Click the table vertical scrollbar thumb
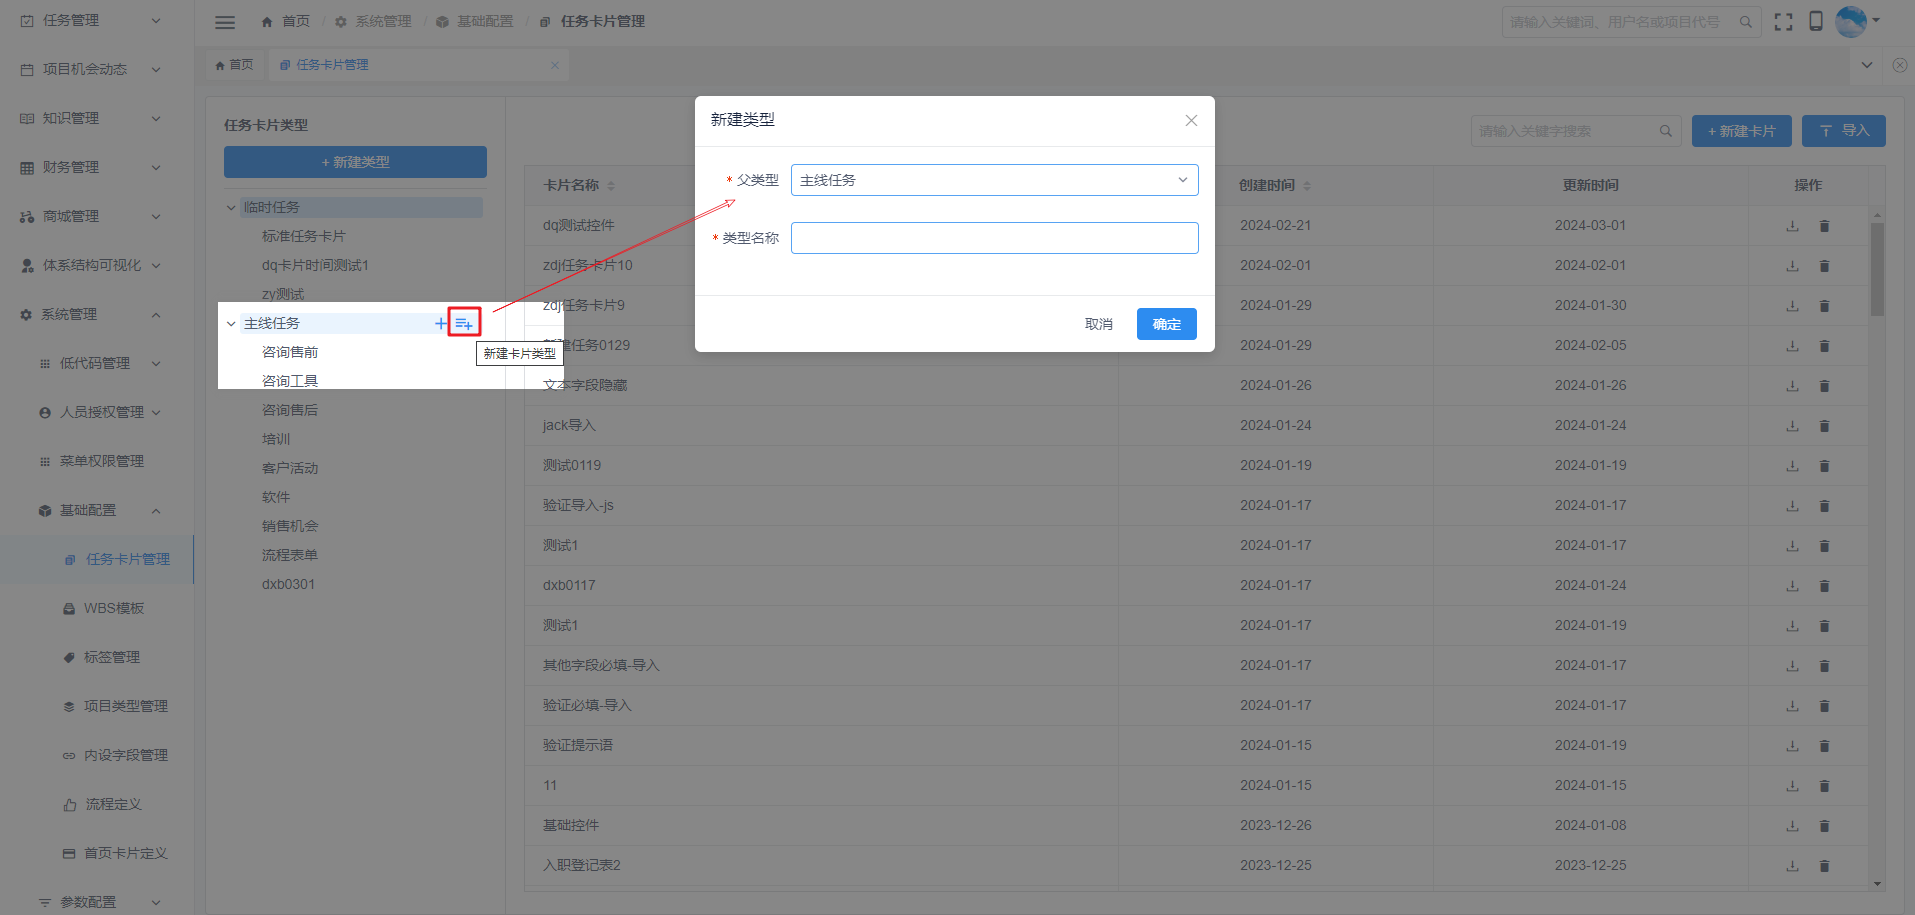 pos(1877,268)
